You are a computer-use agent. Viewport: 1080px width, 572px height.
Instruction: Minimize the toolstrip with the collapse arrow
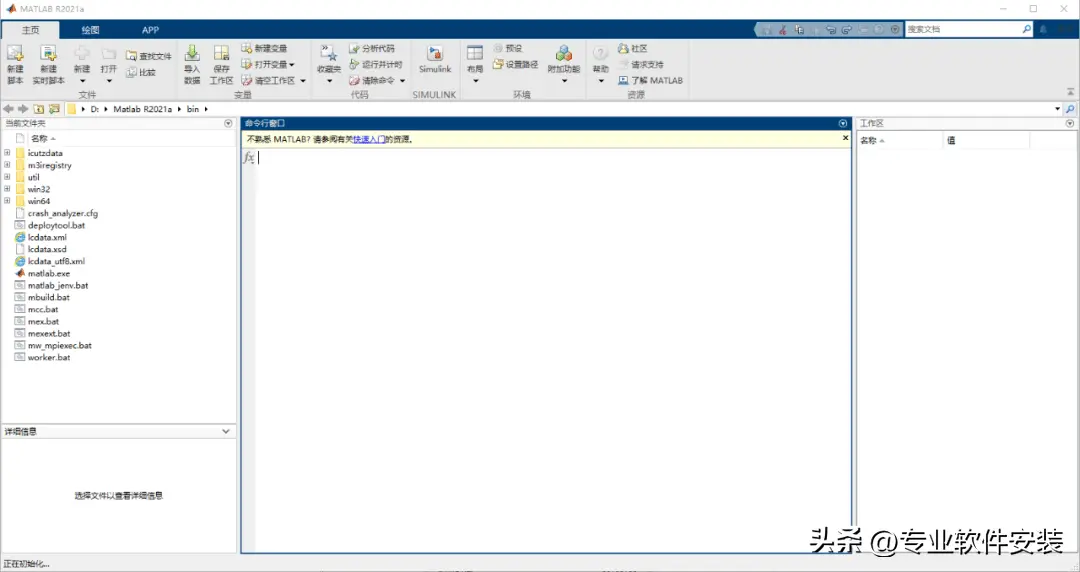[1070, 92]
